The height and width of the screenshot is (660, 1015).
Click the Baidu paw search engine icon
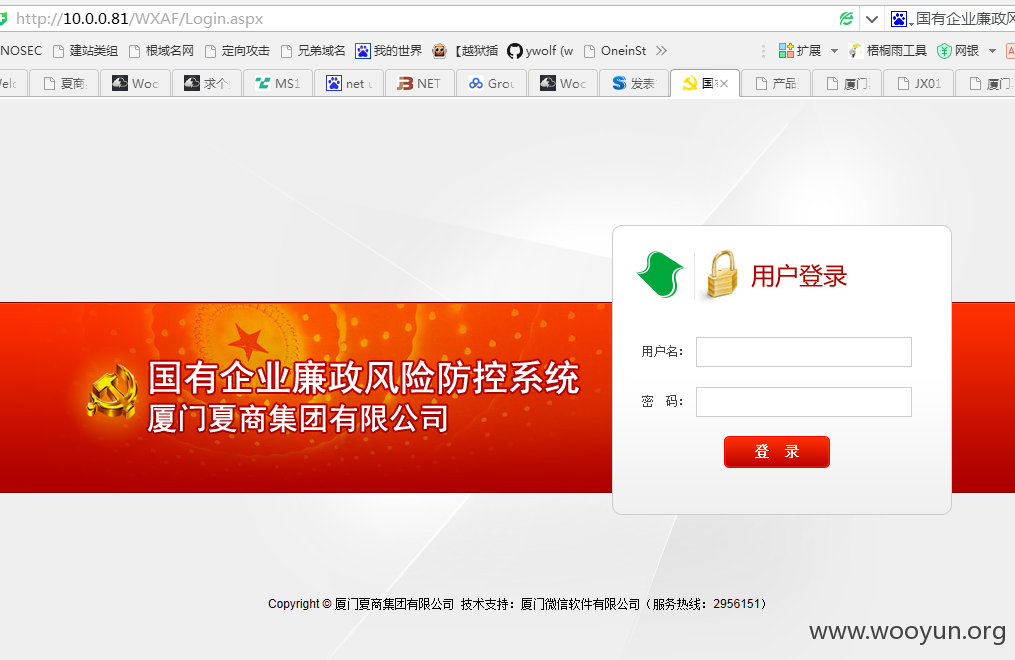click(x=898, y=19)
